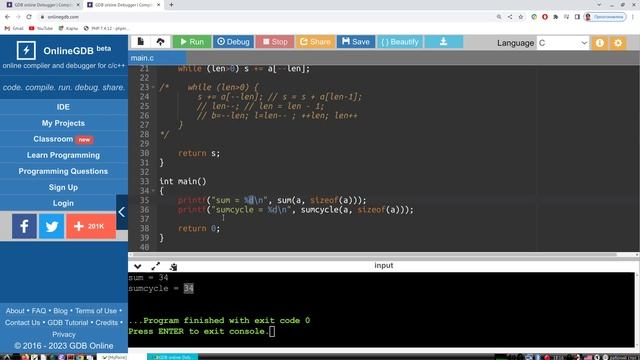640x360 pixels.
Task: Click the clear console icon
Action: coord(173,267)
